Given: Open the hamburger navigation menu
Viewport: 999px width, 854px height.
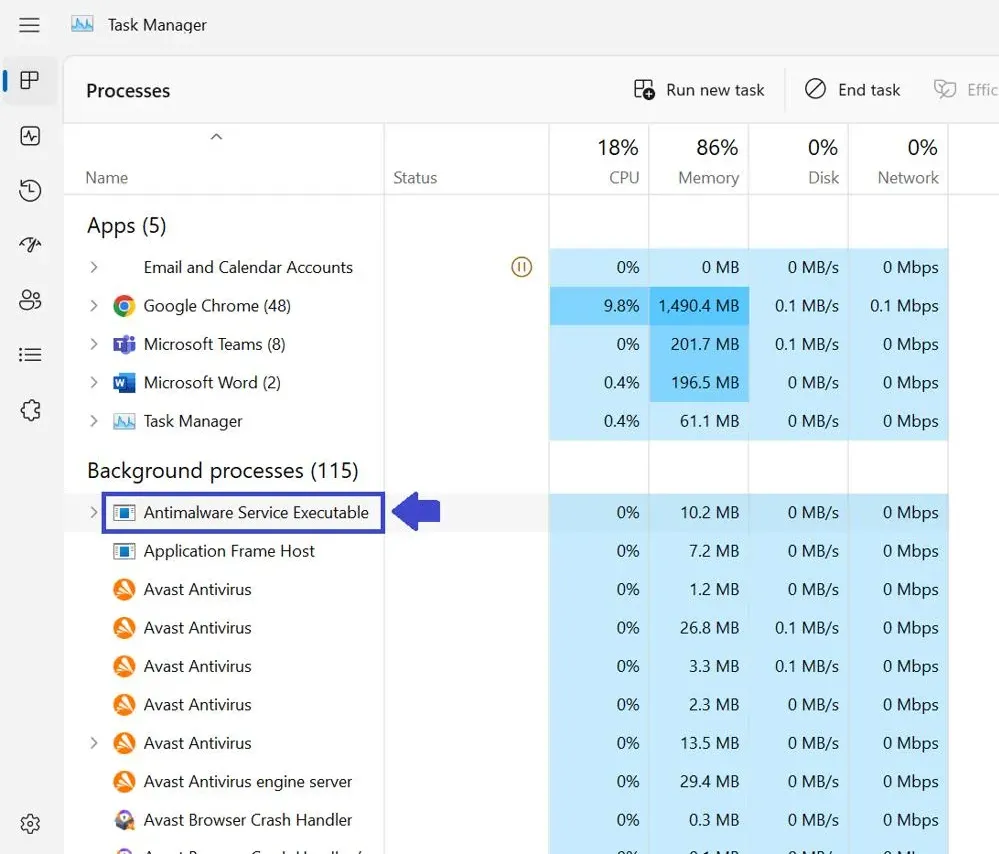Looking at the screenshot, I should click(x=29, y=25).
